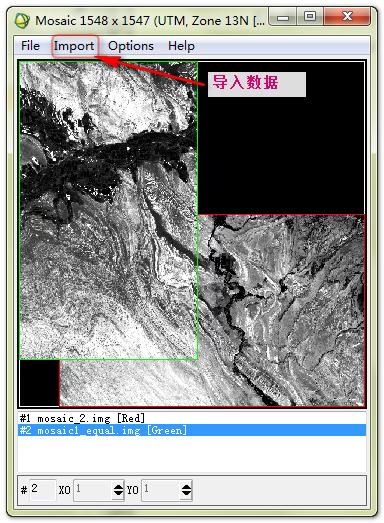The height and width of the screenshot is (523, 384).
Task: Minimize the Mosaic window
Action: click(283, 17)
